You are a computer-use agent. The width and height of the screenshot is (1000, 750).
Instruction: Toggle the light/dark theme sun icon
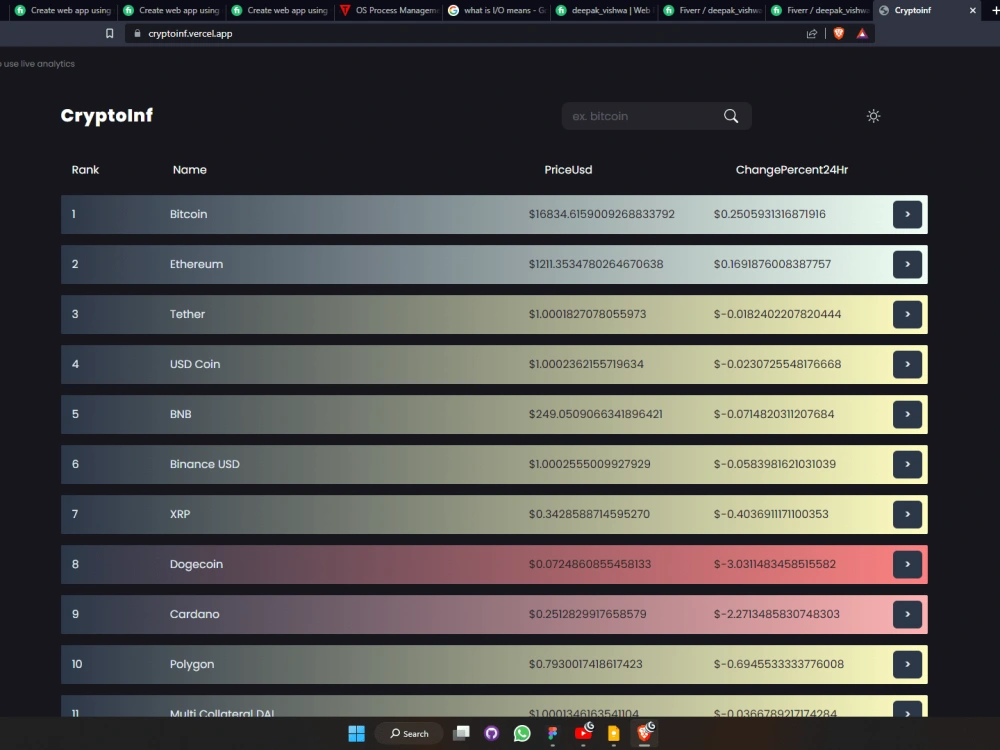click(873, 115)
